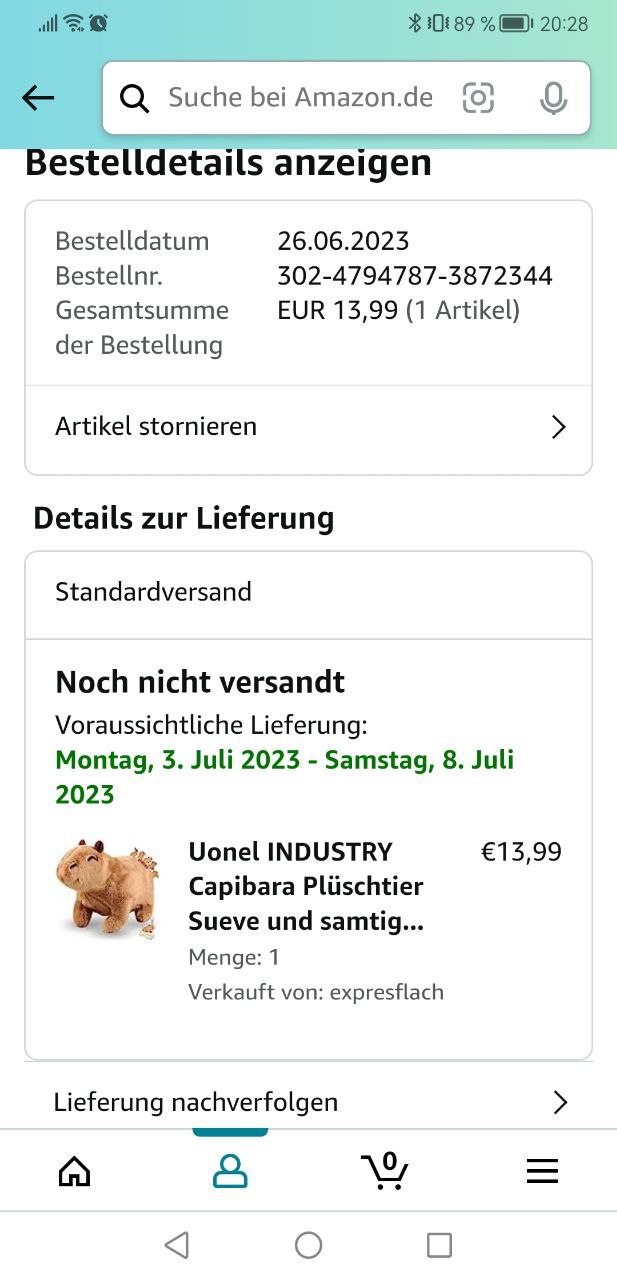
Task: Tap Lieferung nachverfolgen to track delivery
Action: 196,1102
